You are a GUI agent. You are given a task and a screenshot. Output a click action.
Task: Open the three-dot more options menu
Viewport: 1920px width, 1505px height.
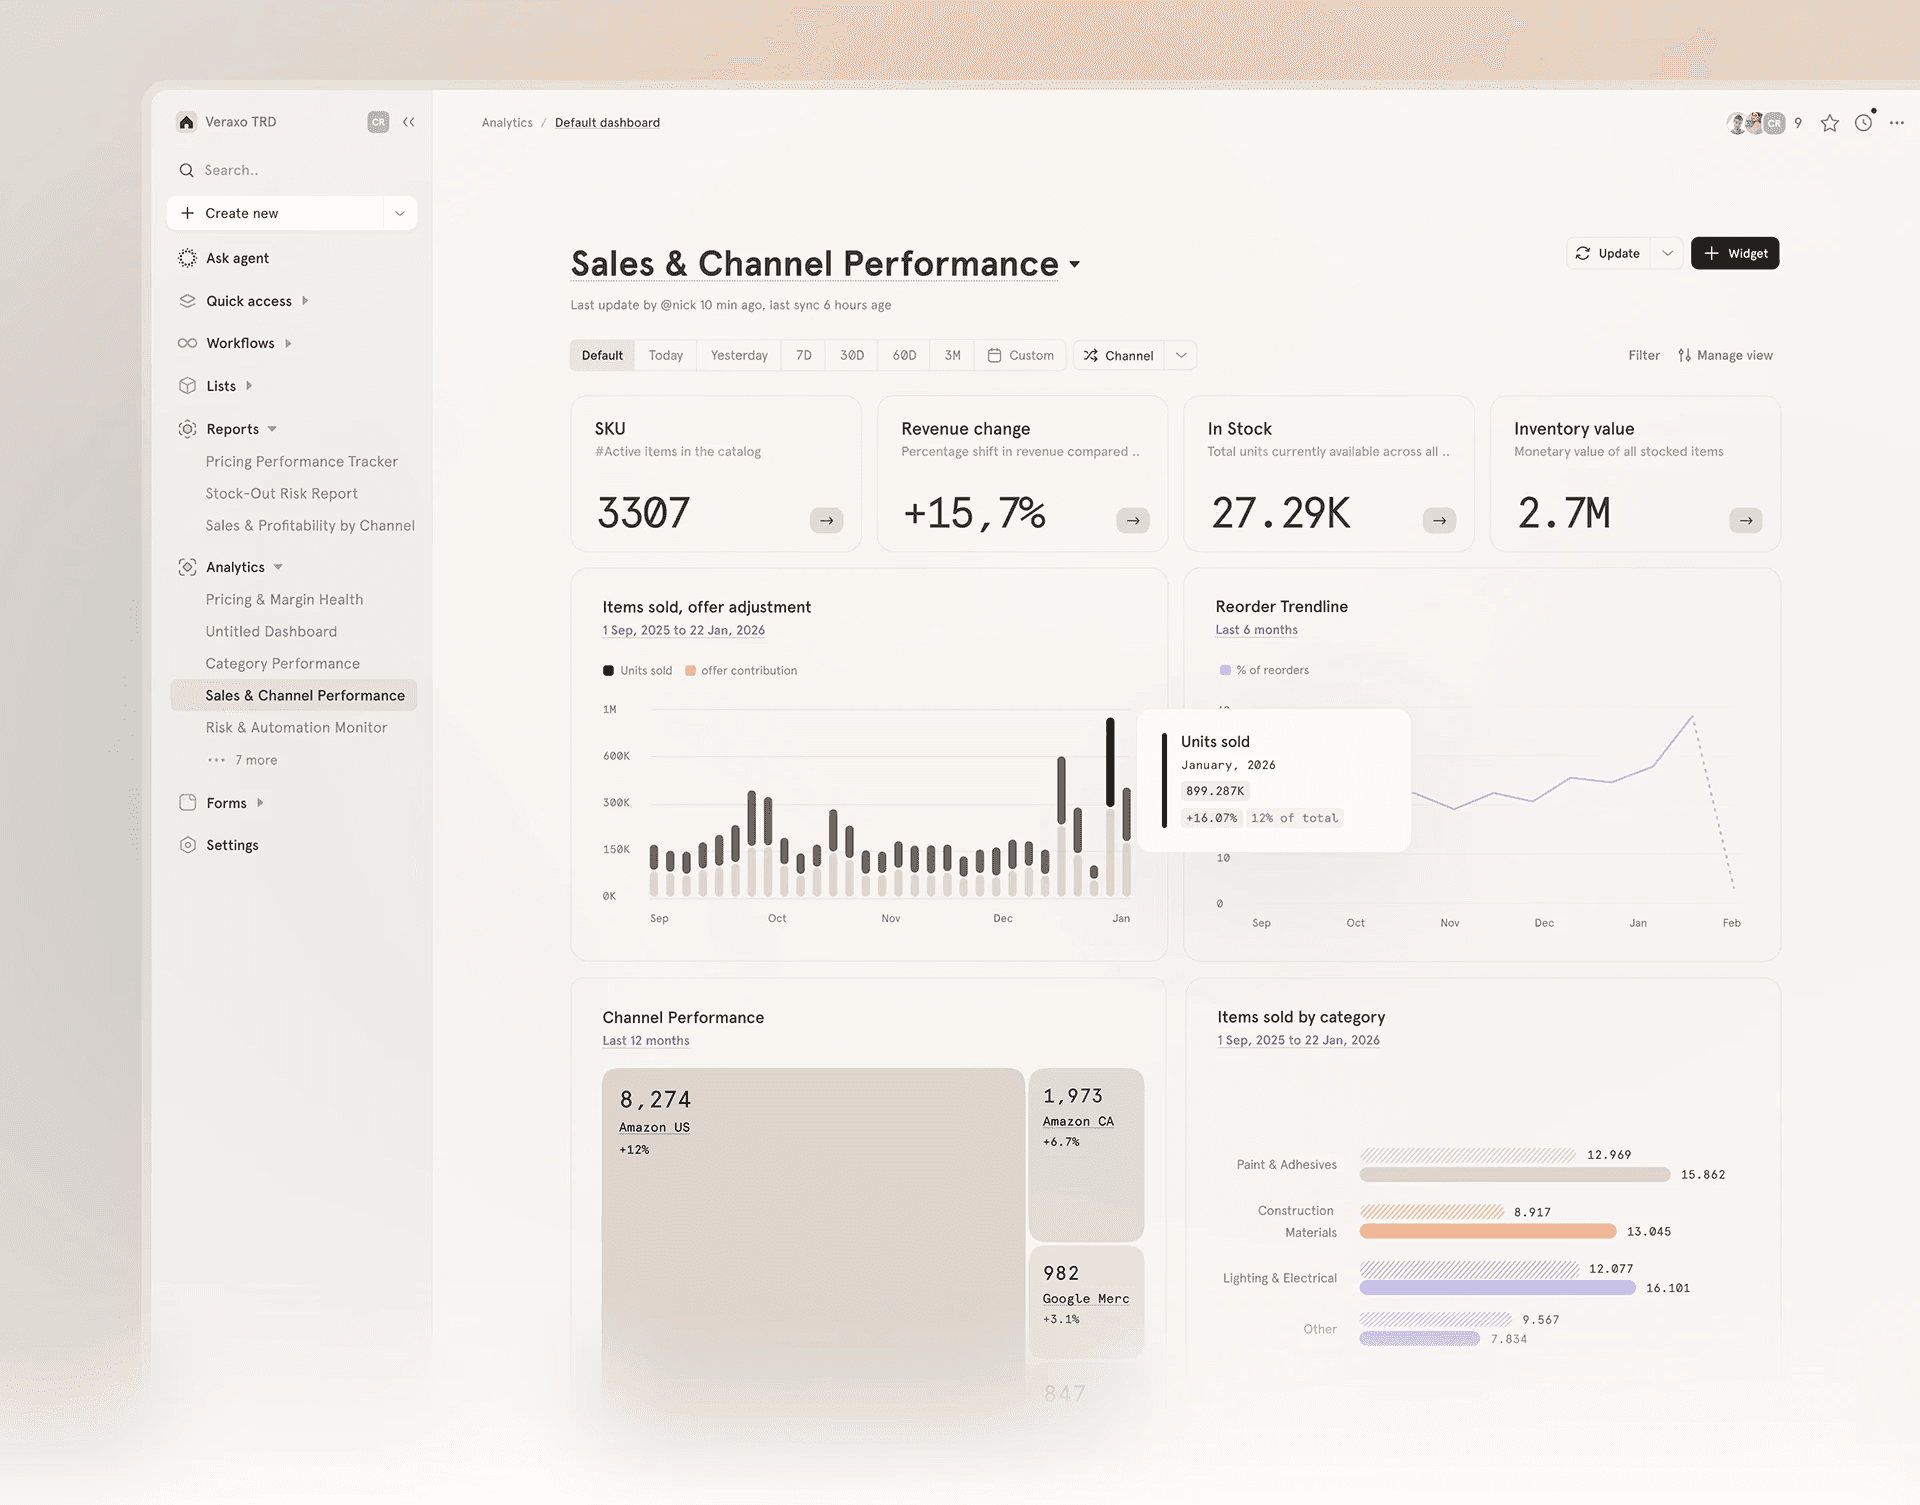[1897, 123]
